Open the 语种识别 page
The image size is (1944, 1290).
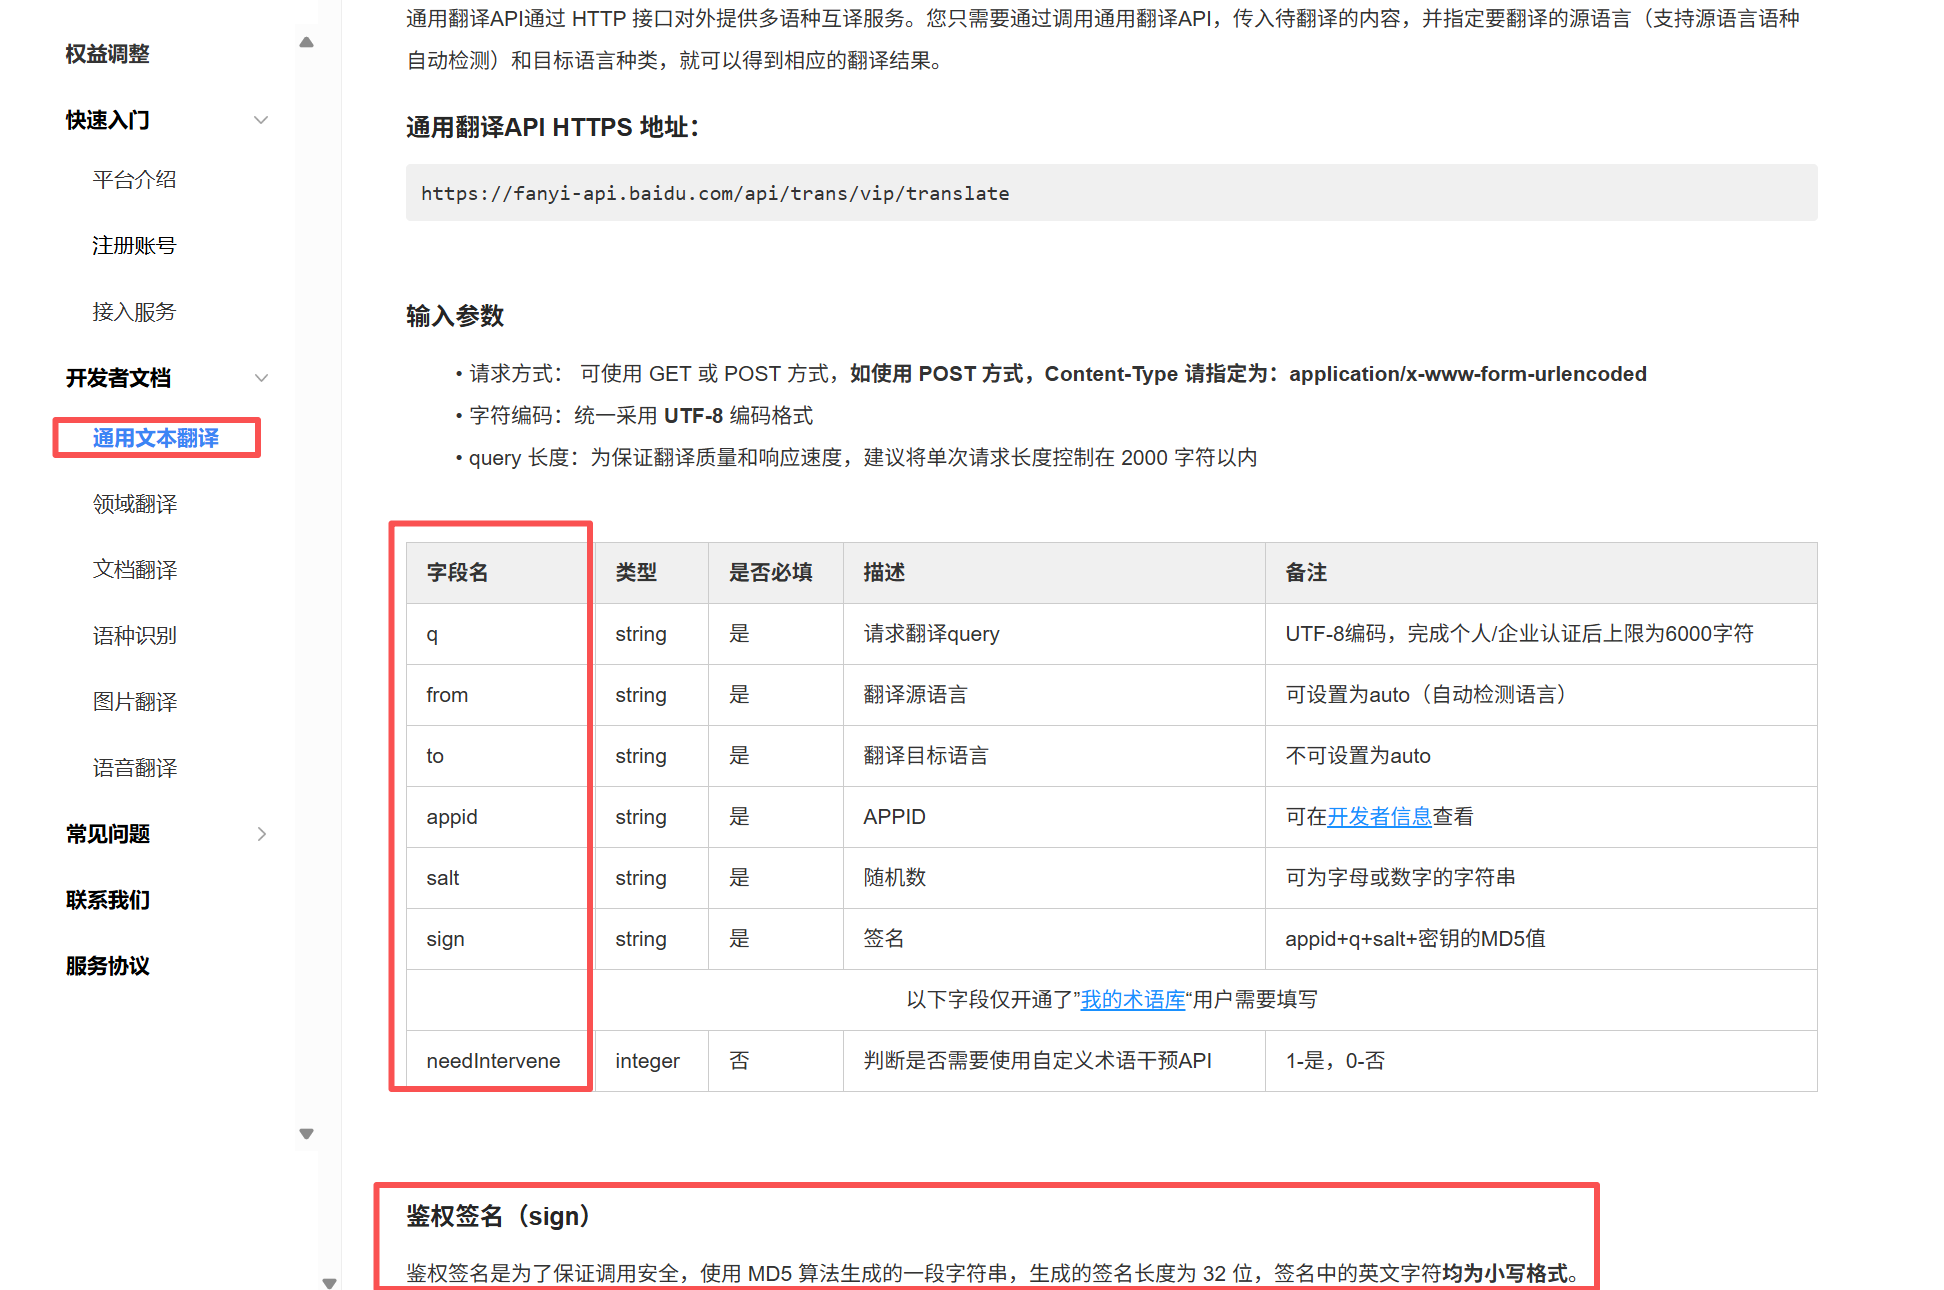(135, 636)
